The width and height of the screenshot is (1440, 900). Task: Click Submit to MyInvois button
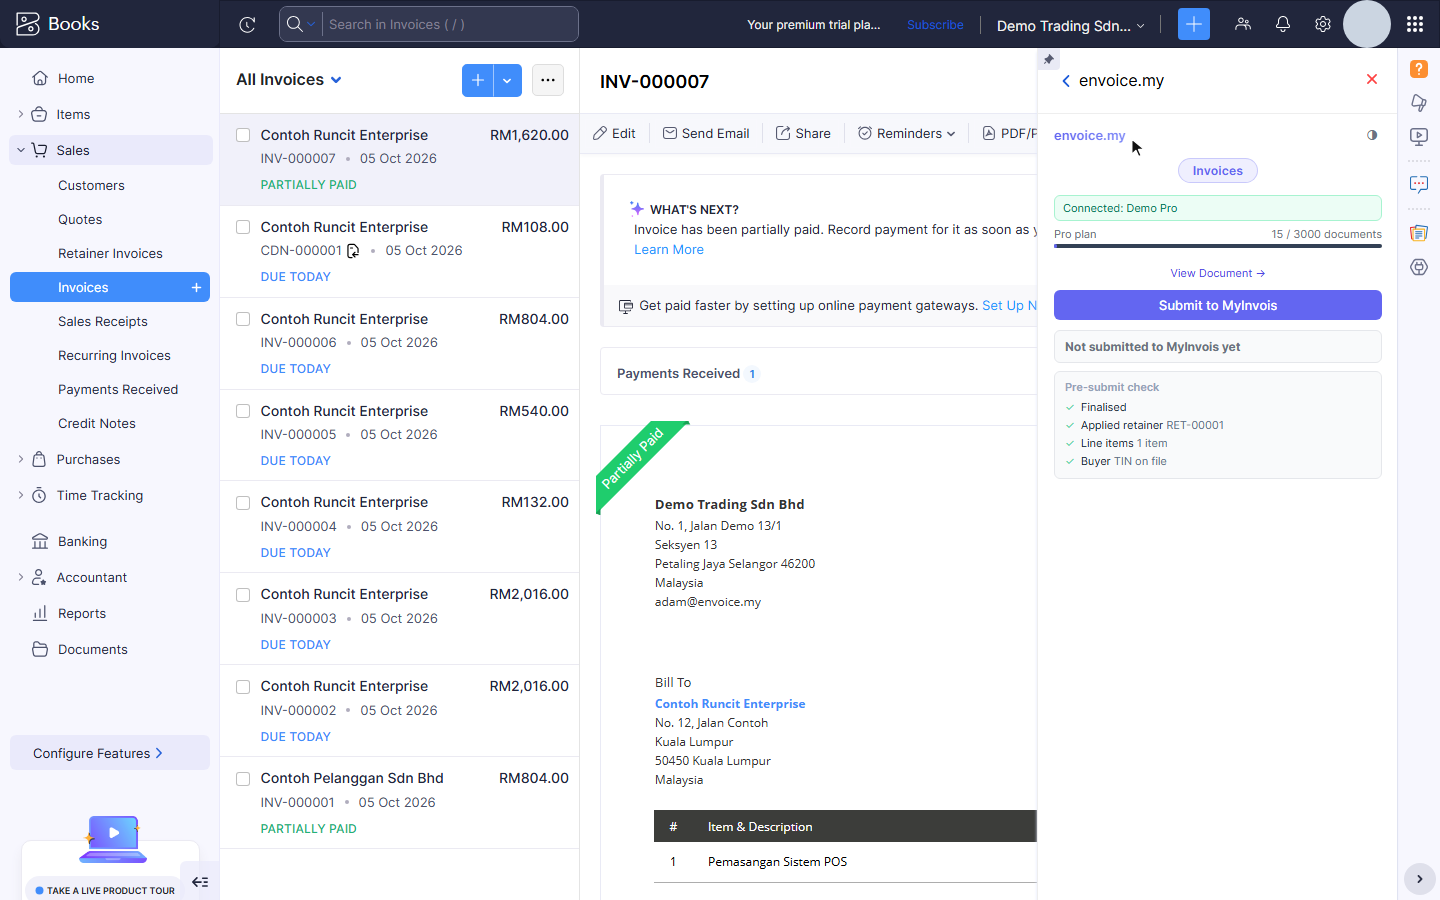tap(1218, 305)
